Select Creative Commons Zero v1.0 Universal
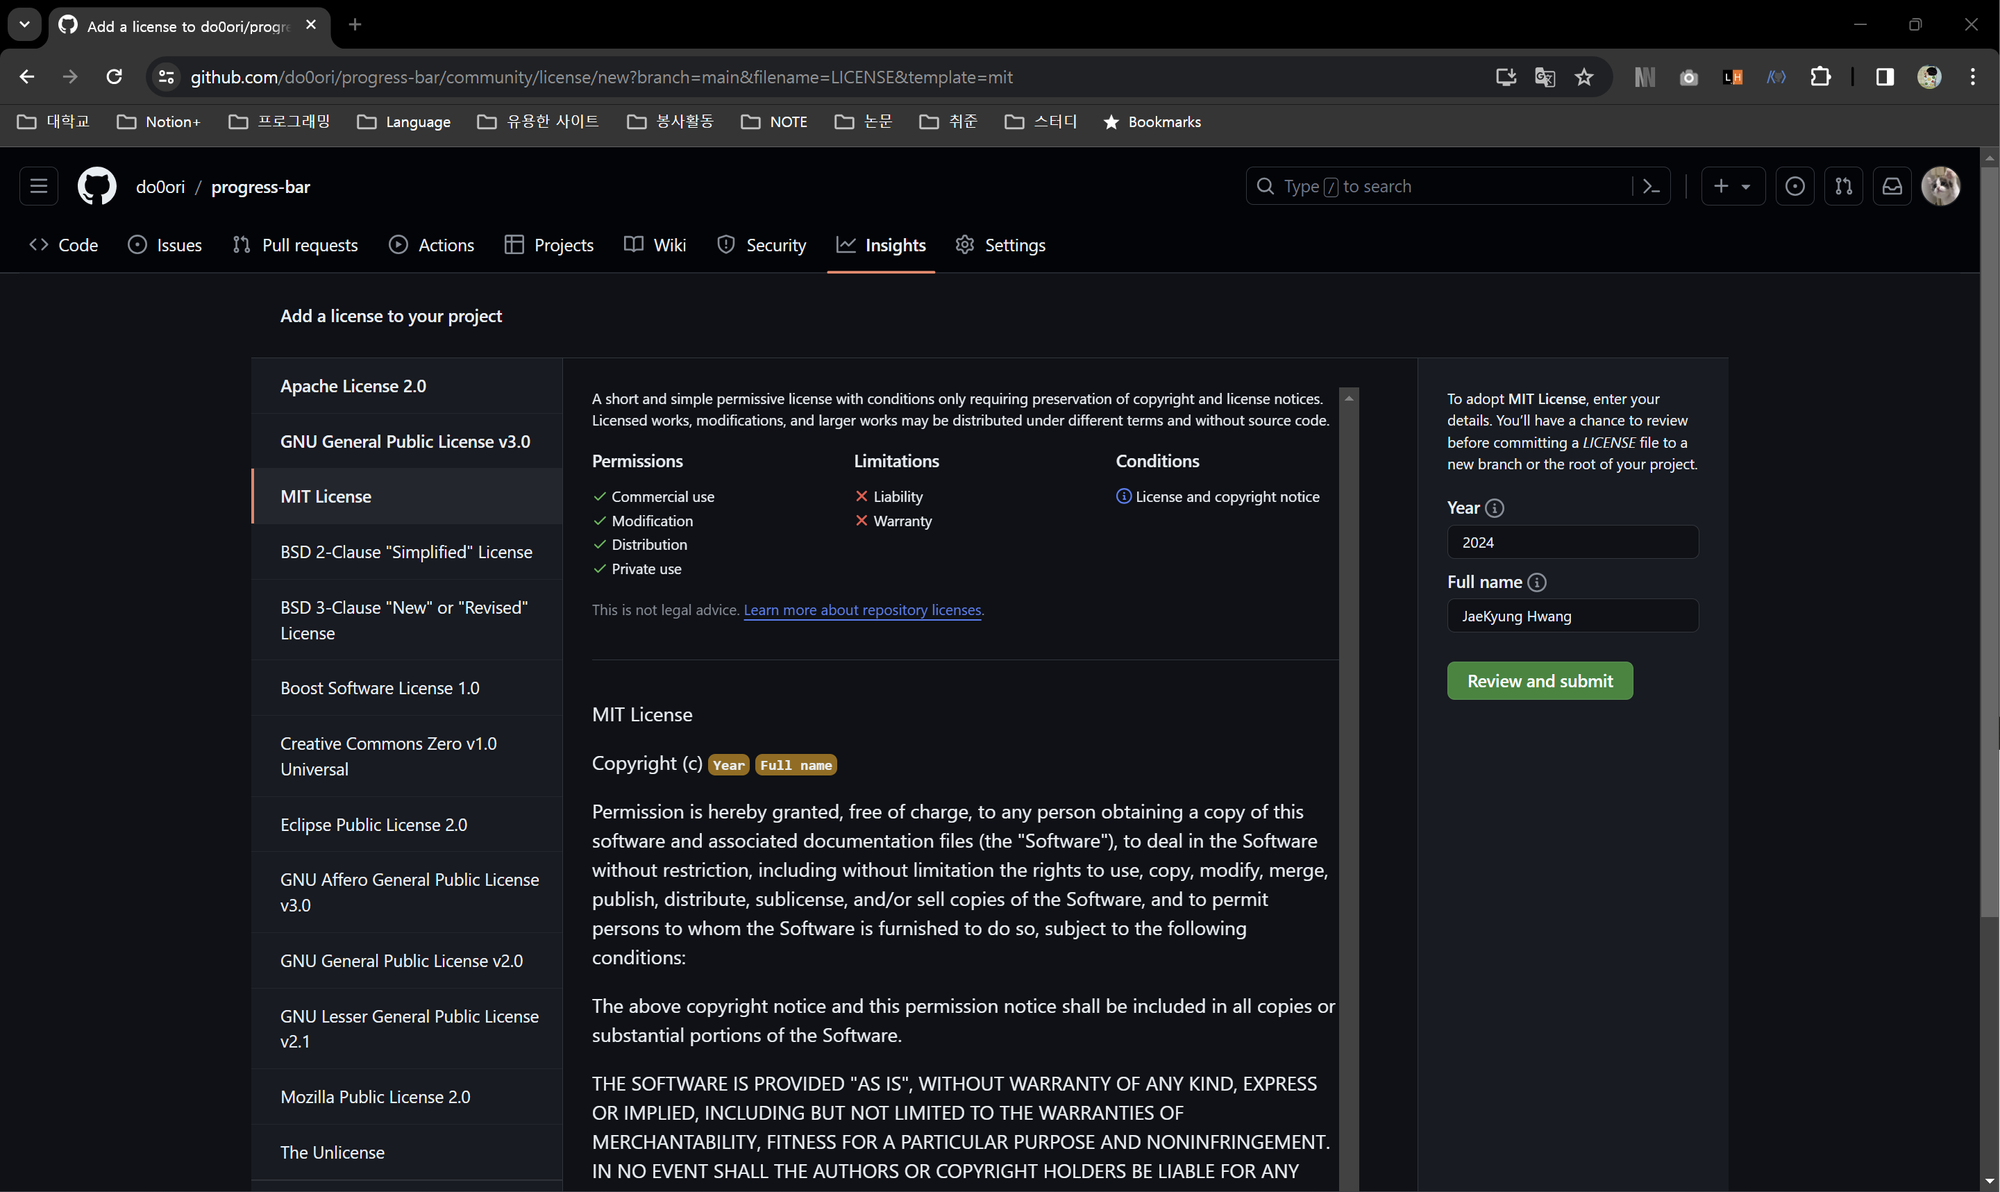The width and height of the screenshot is (2000, 1192). pyautogui.click(x=407, y=756)
